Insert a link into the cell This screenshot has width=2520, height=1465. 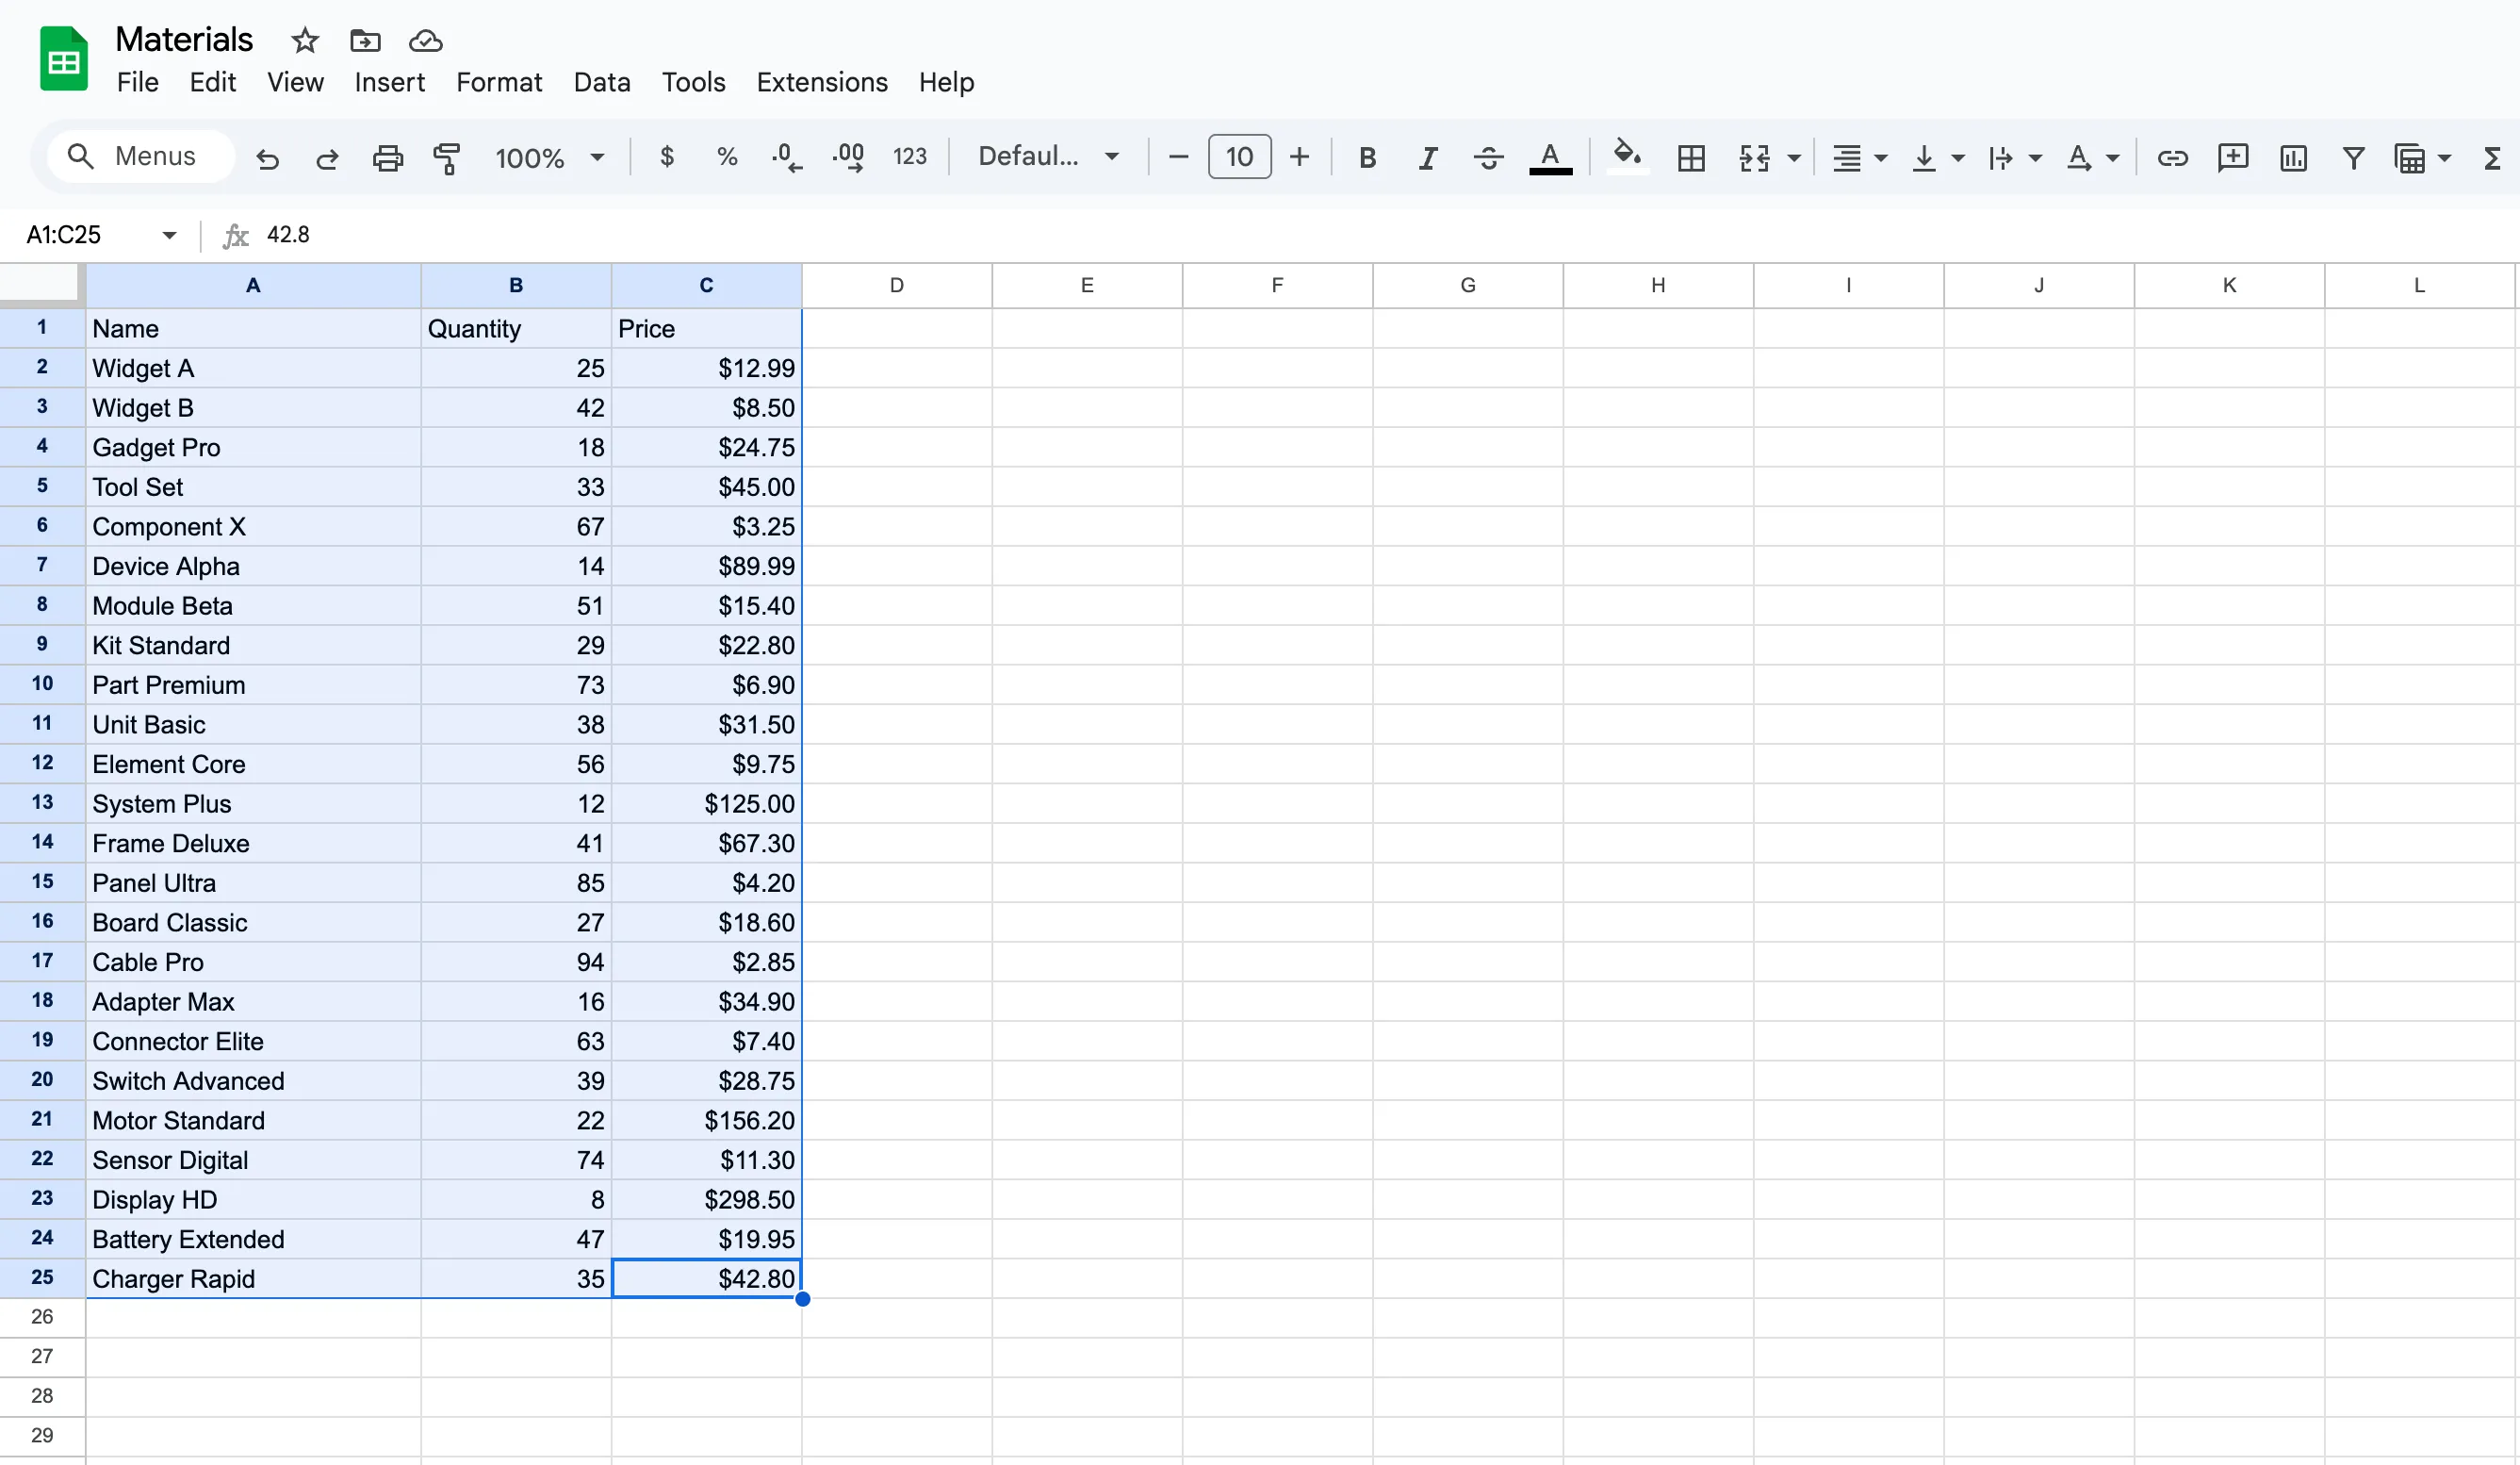2172,158
